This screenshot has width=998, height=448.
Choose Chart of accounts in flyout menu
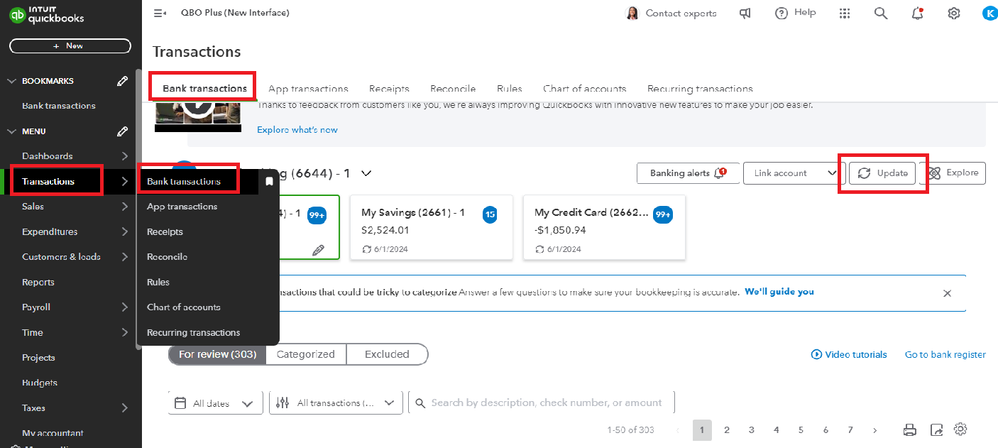point(184,307)
